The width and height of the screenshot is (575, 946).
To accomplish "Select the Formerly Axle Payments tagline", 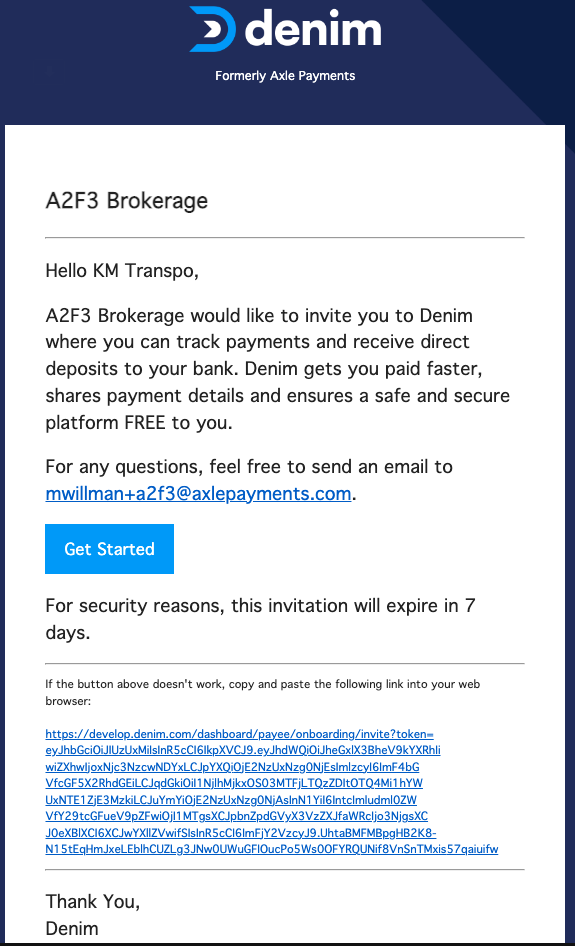I will (285, 76).
